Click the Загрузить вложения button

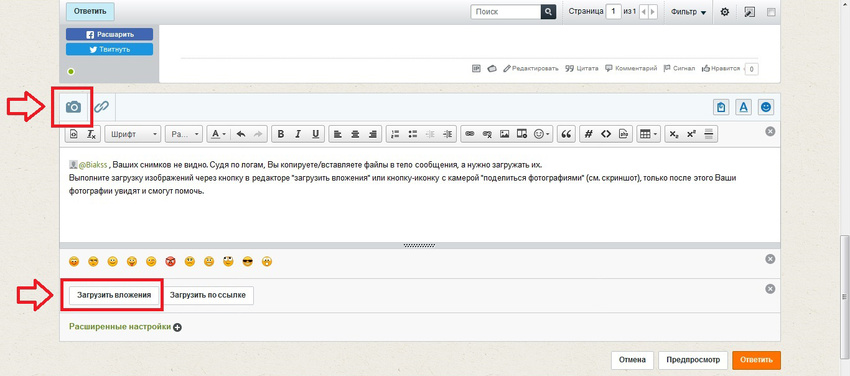pyautogui.click(x=115, y=295)
